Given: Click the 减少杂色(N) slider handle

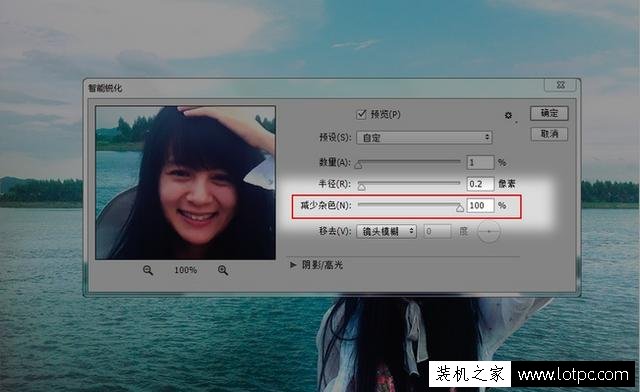Looking at the screenshot, I should coord(460,208).
